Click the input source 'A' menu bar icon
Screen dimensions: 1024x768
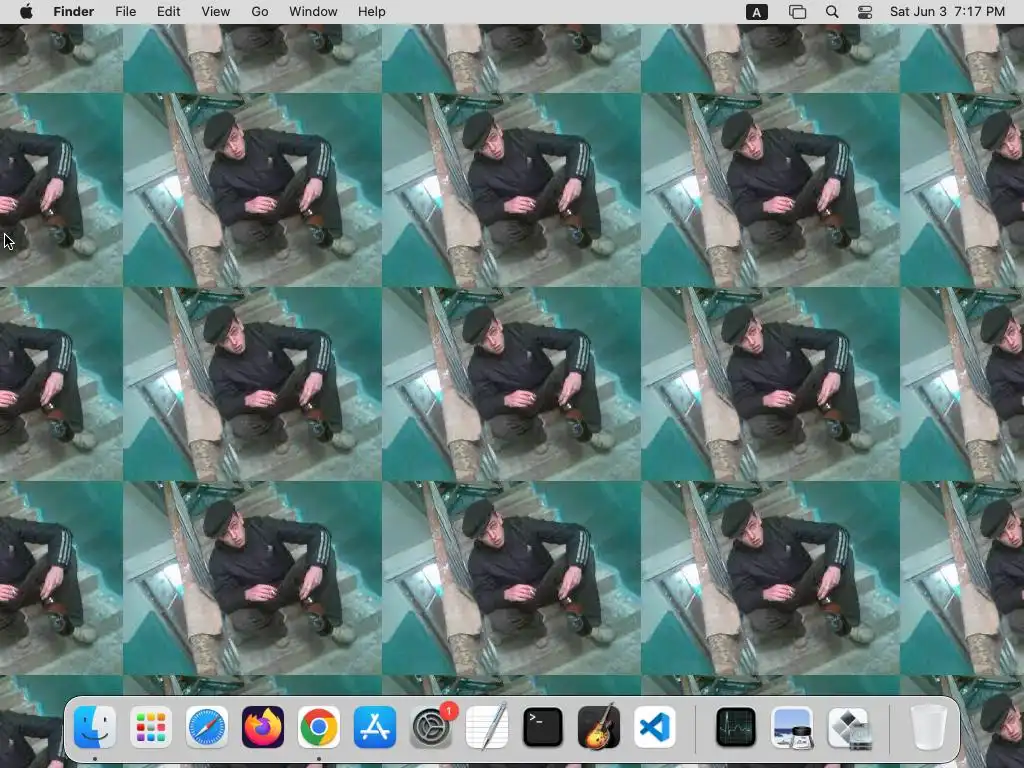point(756,12)
